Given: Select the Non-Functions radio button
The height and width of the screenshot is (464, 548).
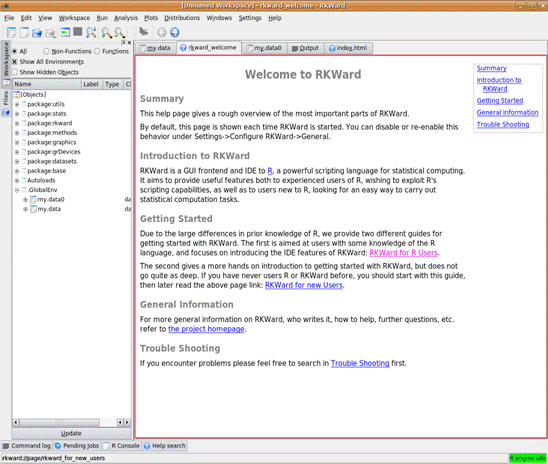Looking at the screenshot, I should point(46,51).
